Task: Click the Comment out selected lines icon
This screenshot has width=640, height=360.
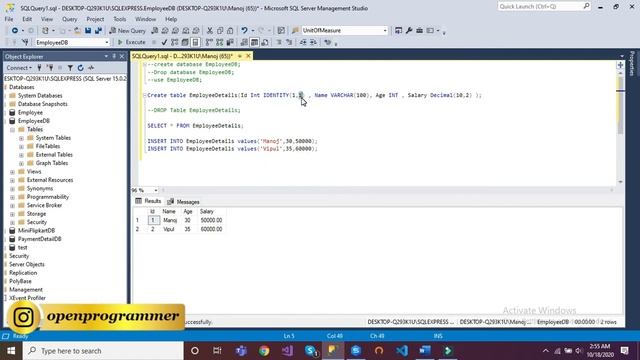Action: pyautogui.click(x=279, y=42)
